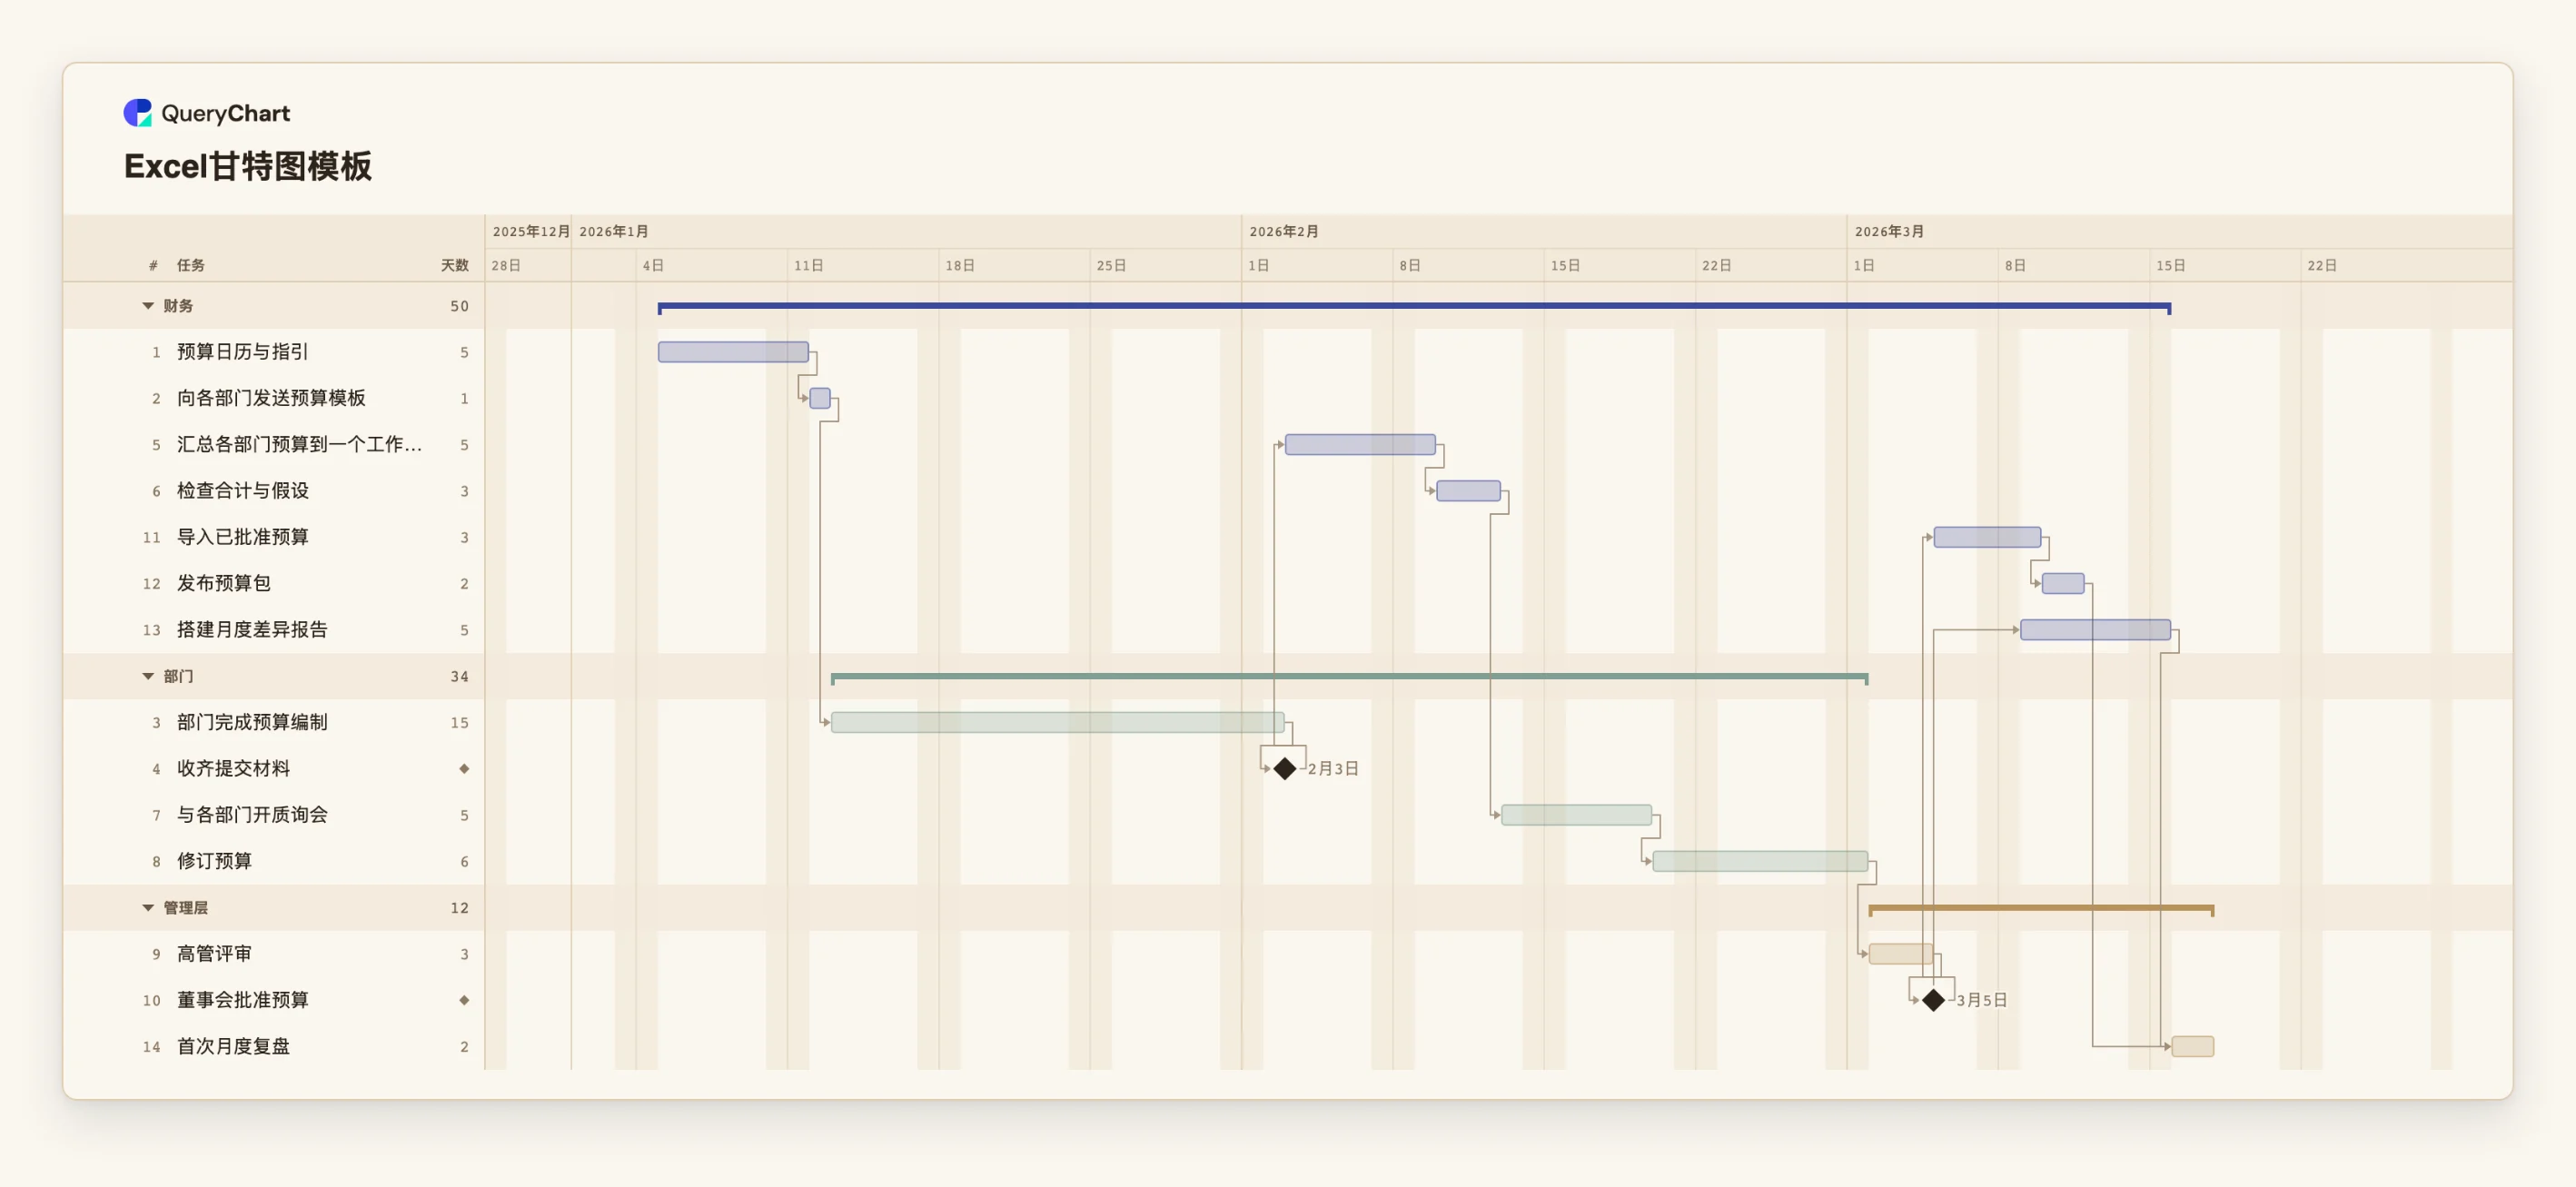Select the 首次月度复盘 row label
Screen dimensions: 2576x1187
pos(233,1046)
